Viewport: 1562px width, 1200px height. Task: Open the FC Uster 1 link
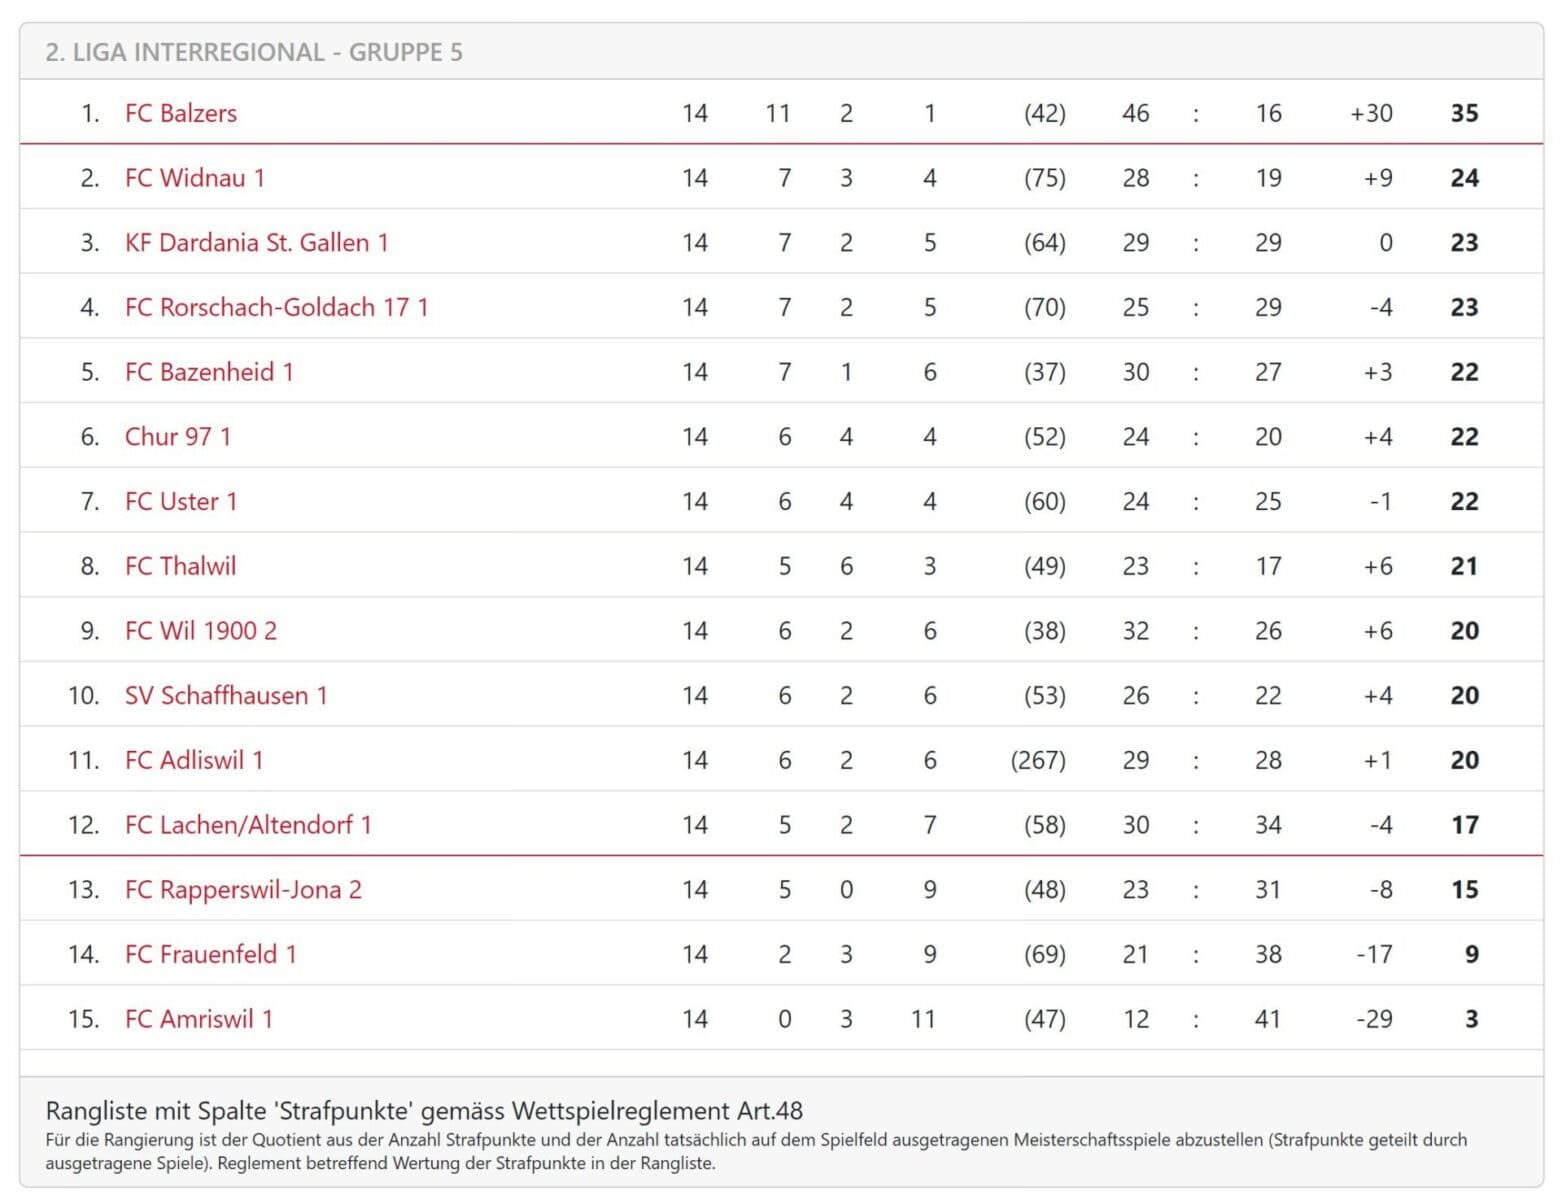[181, 501]
